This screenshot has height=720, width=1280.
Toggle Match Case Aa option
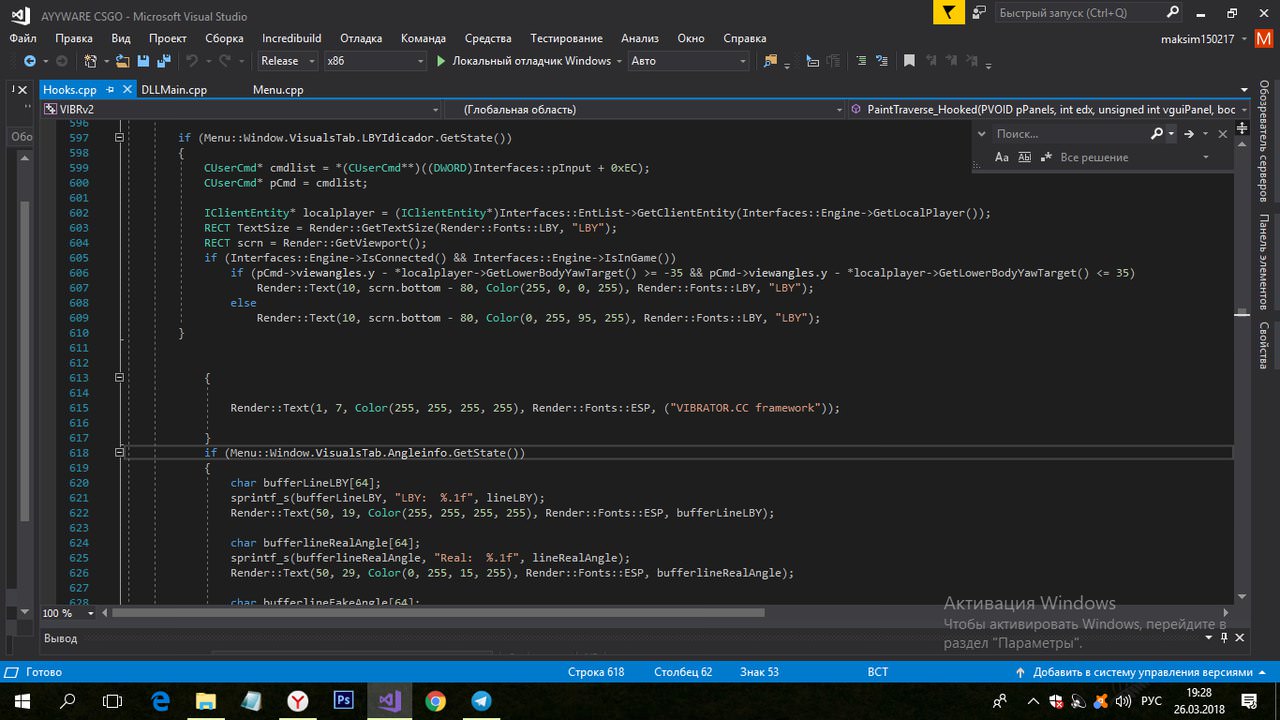pos(1003,157)
